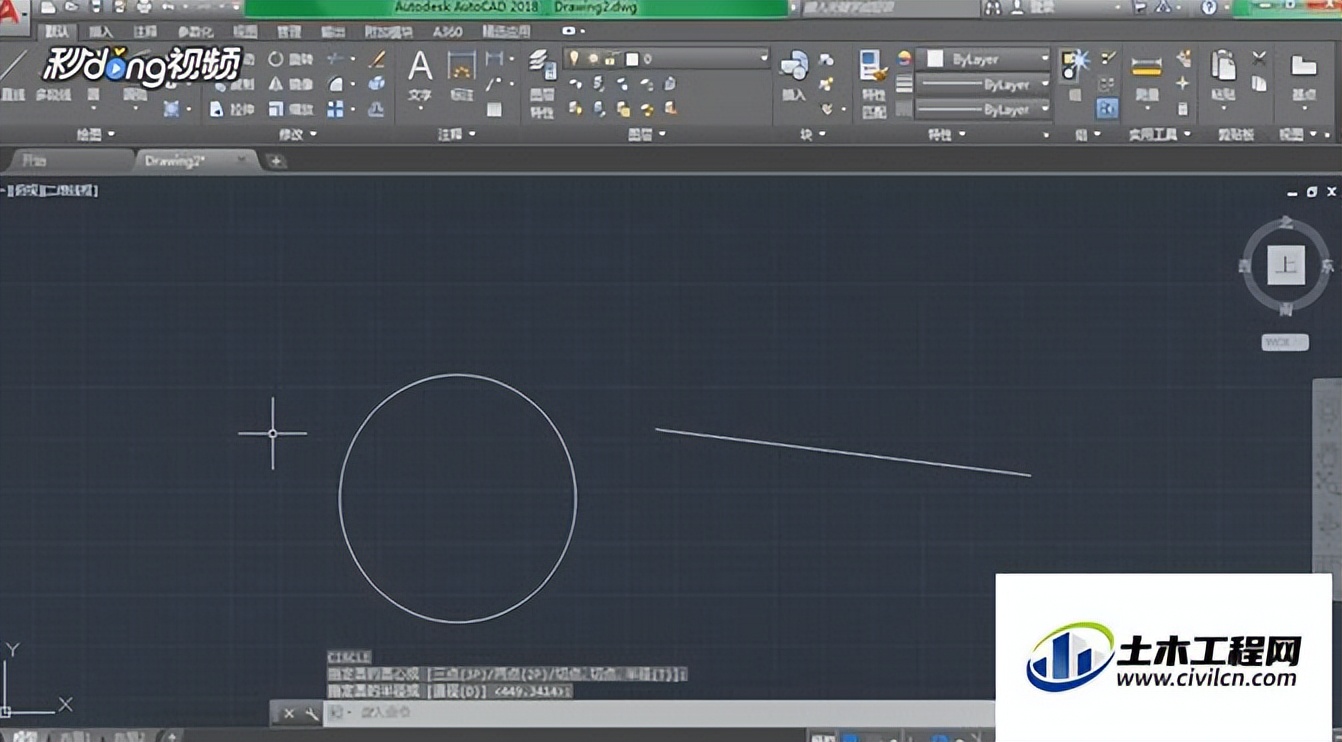This screenshot has height=742, width=1342.
Task: Toggle the layer lock icon
Action: point(610,59)
